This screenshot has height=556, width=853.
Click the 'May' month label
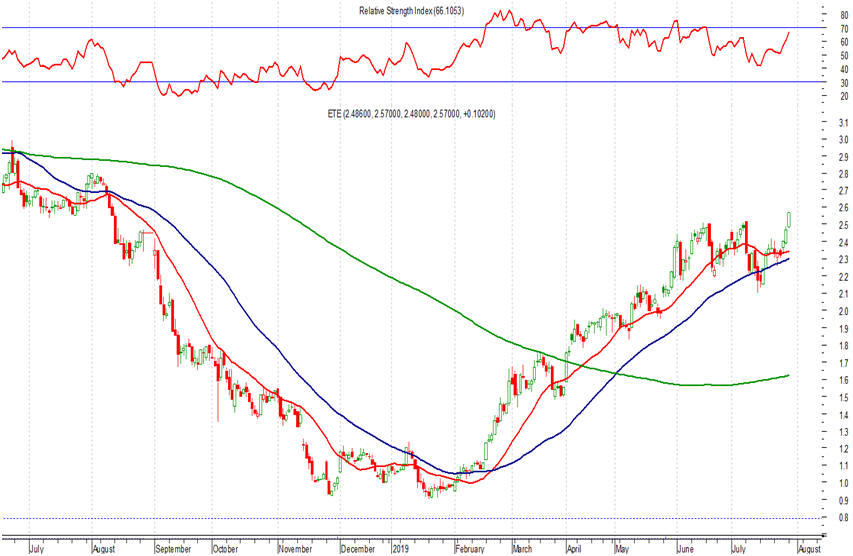(622, 548)
